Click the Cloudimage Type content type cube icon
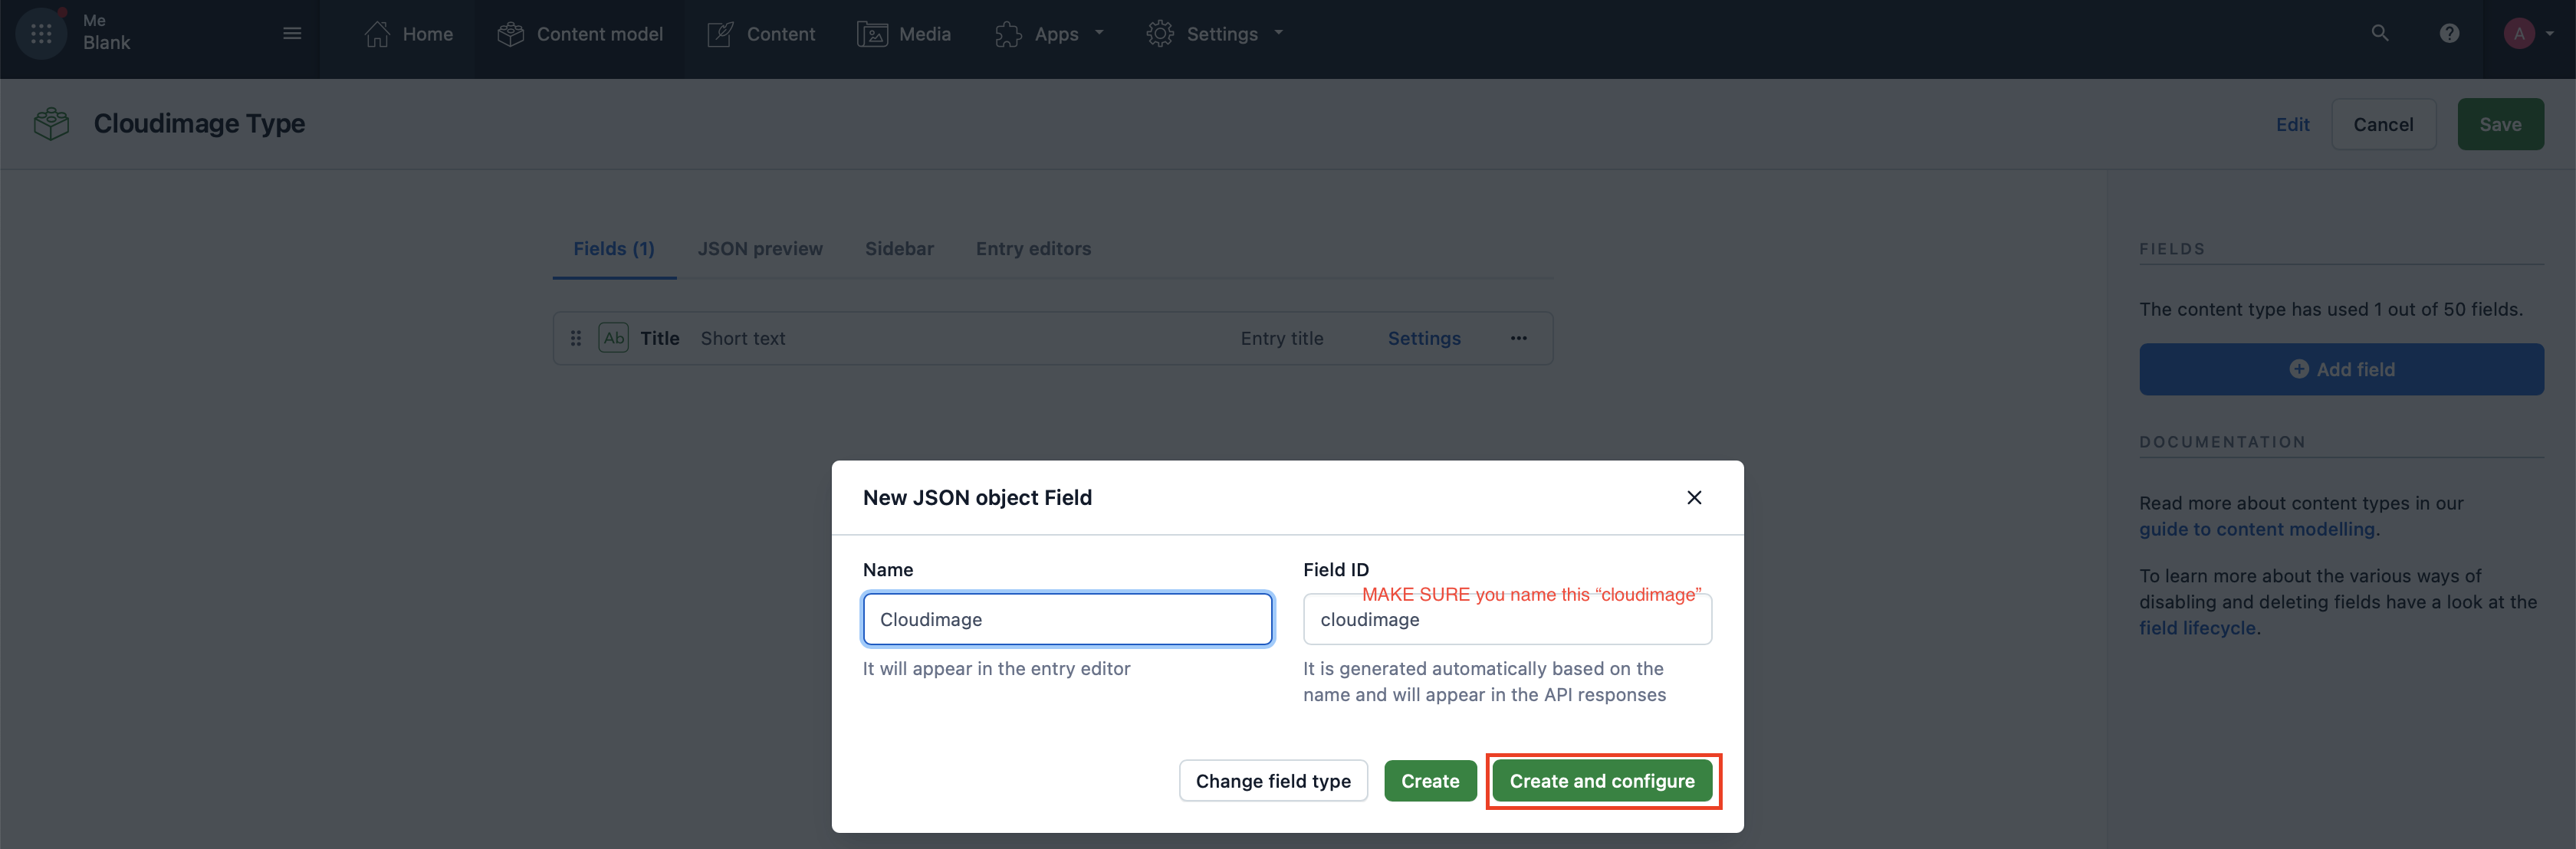Viewport: 2576px width, 849px height. click(x=51, y=124)
